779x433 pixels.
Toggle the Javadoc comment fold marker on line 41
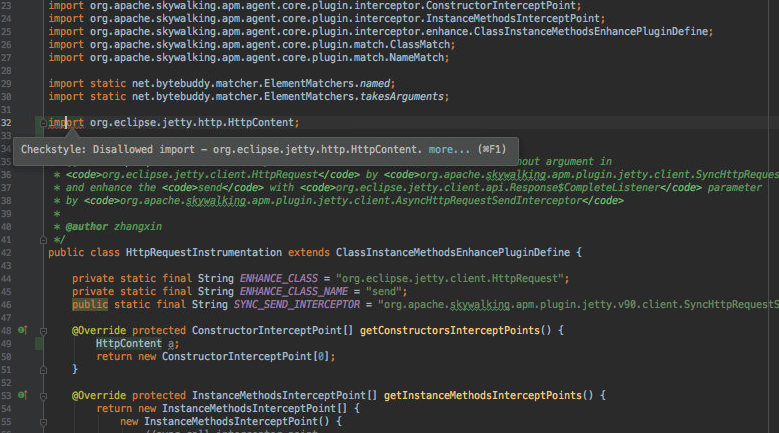tap(43, 240)
